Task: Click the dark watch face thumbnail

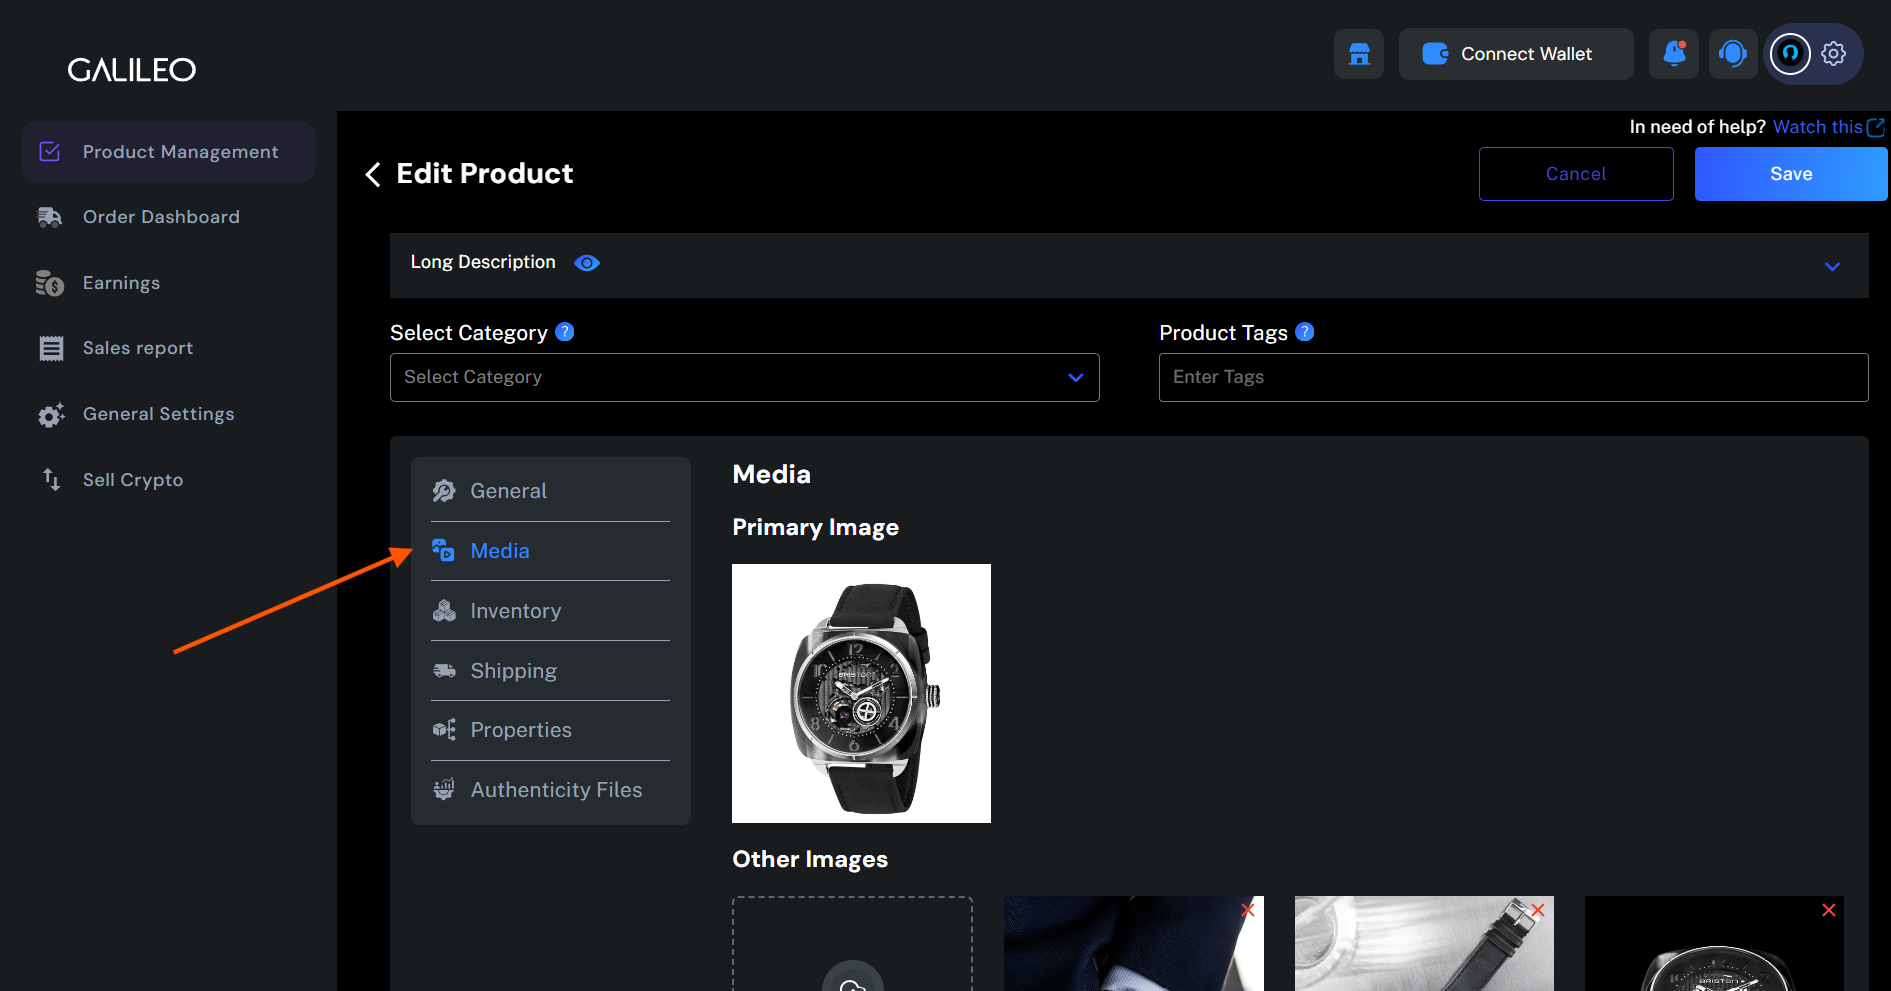Action: pyautogui.click(x=1714, y=944)
